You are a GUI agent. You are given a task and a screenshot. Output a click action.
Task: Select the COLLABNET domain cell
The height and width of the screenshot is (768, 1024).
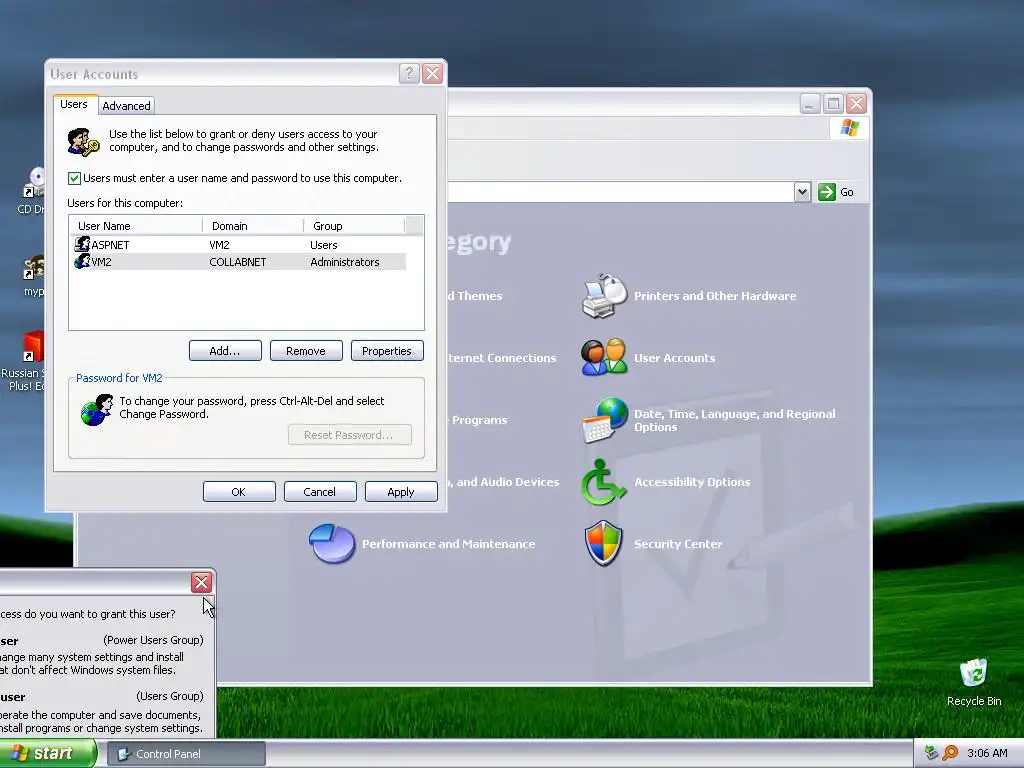click(238, 262)
